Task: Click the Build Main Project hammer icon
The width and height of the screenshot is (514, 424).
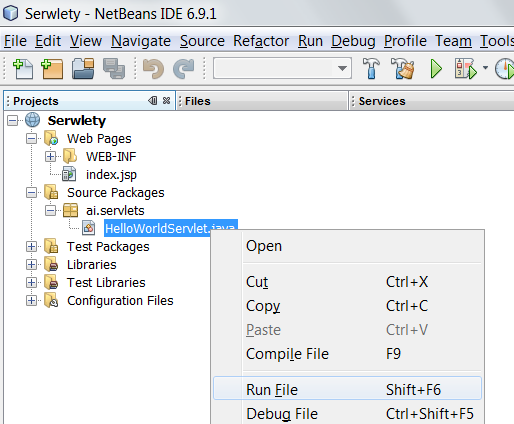Action: pyautogui.click(x=371, y=69)
